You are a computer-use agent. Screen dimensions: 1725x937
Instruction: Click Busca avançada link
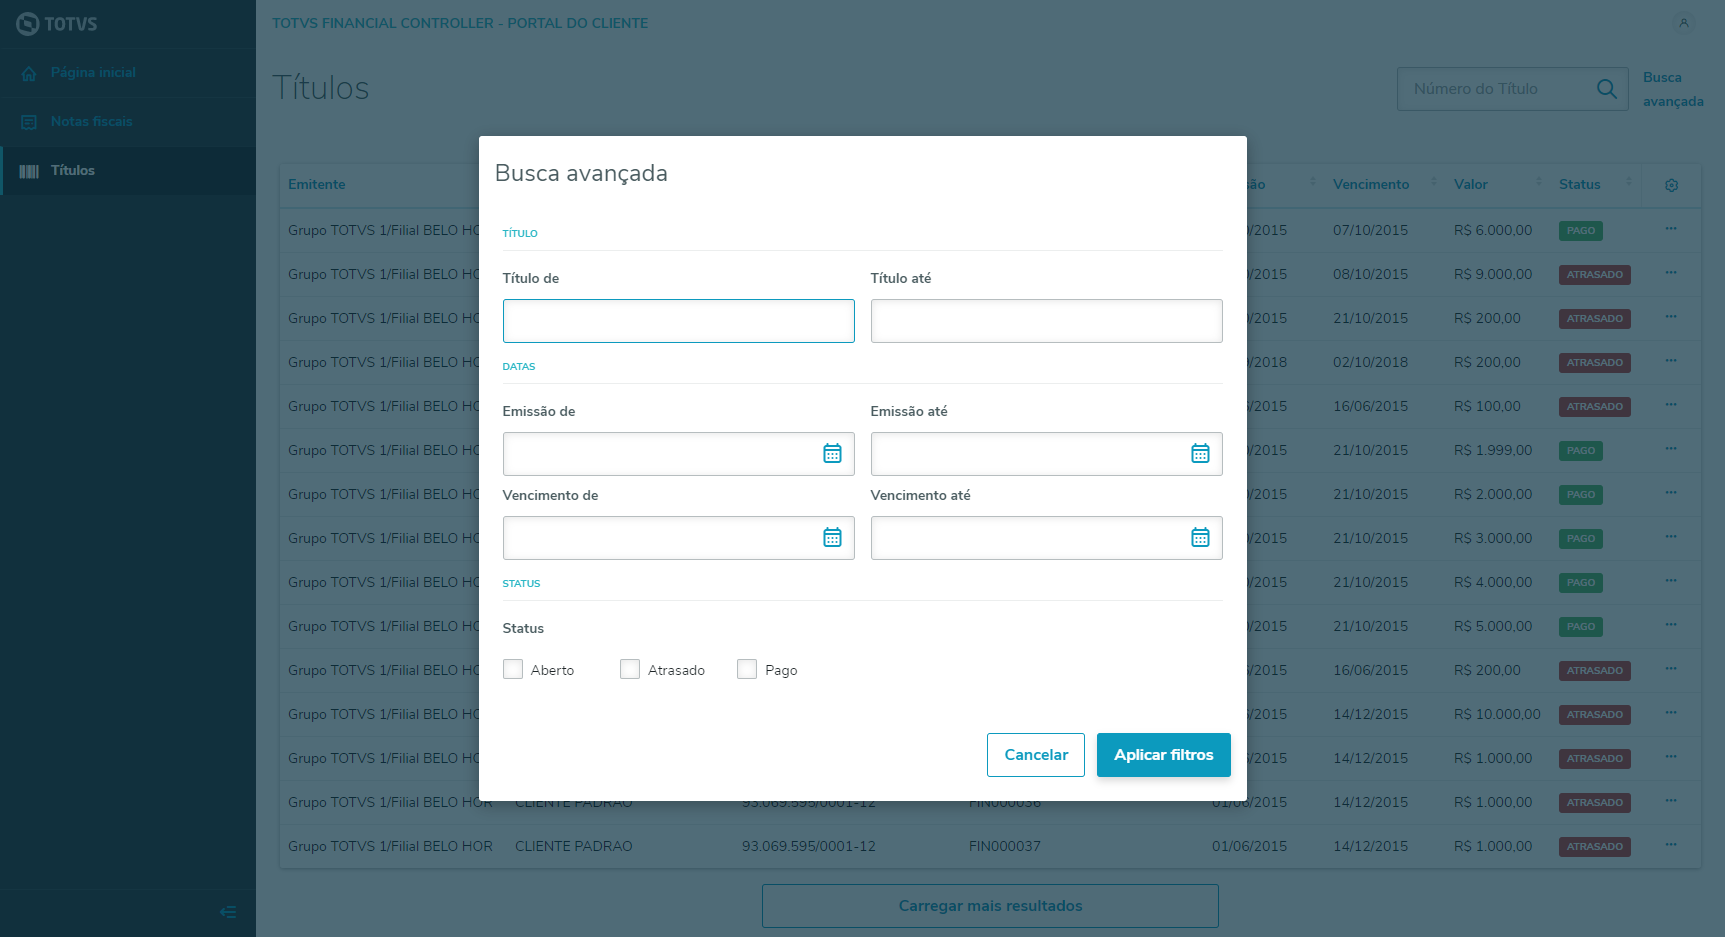click(x=1673, y=89)
